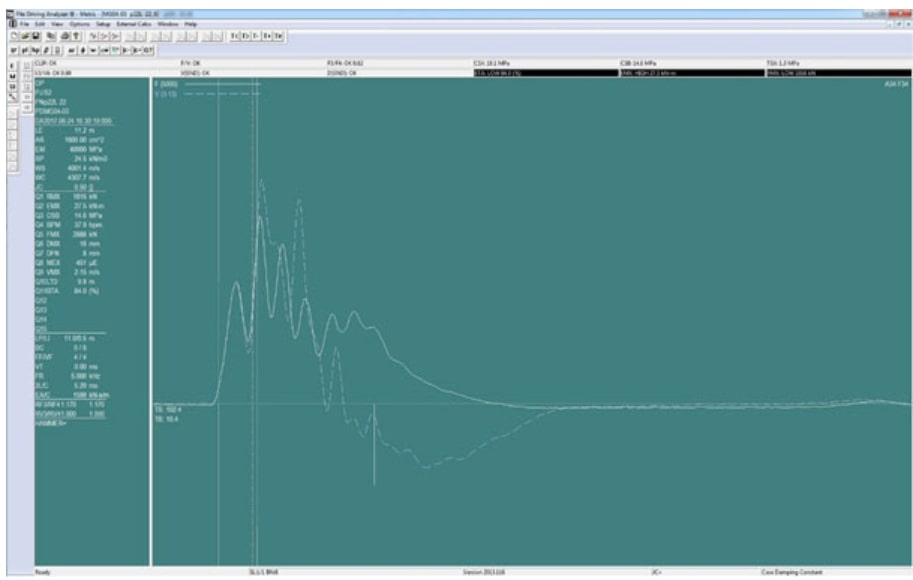
Task: Click the LE pile length value
Action: click(x=84, y=130)
